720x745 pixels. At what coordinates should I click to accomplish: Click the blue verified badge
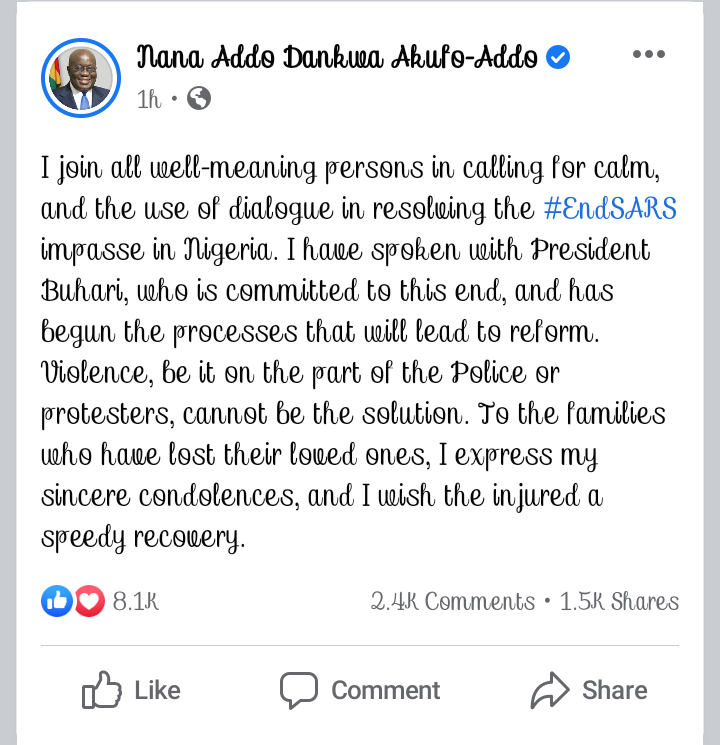tap(558, 58)
